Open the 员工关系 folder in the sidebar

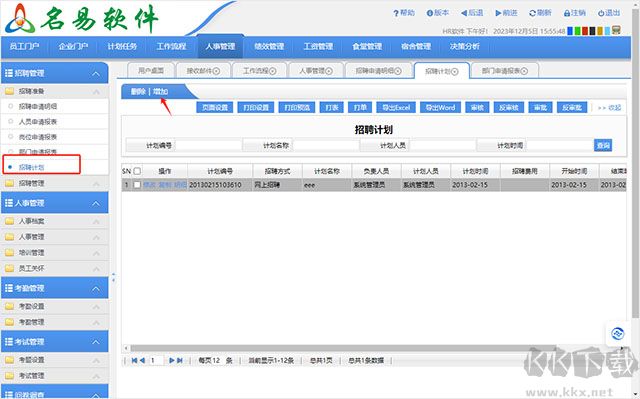point(55,268)
